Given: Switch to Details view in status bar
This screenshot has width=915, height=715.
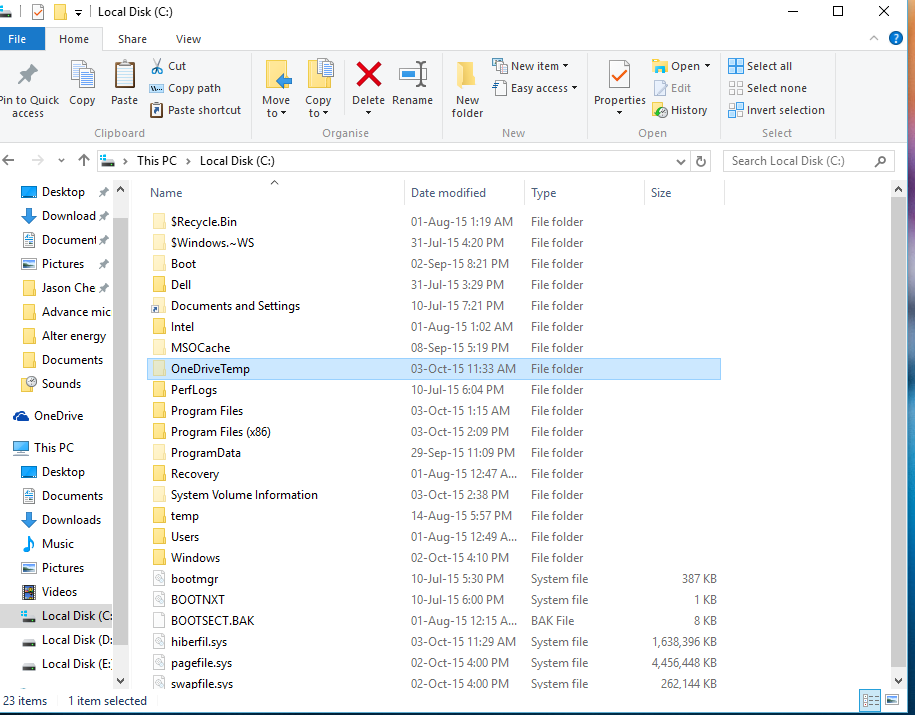Looking at the screenshot, I should tap(871, 700).
